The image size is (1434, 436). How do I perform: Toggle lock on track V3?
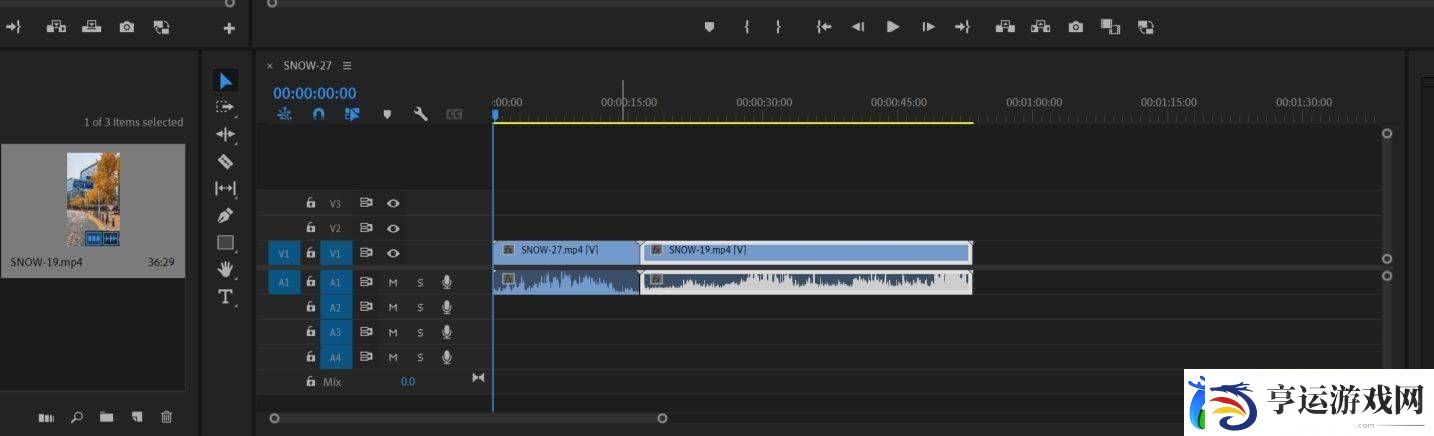[x=311, y=203]
